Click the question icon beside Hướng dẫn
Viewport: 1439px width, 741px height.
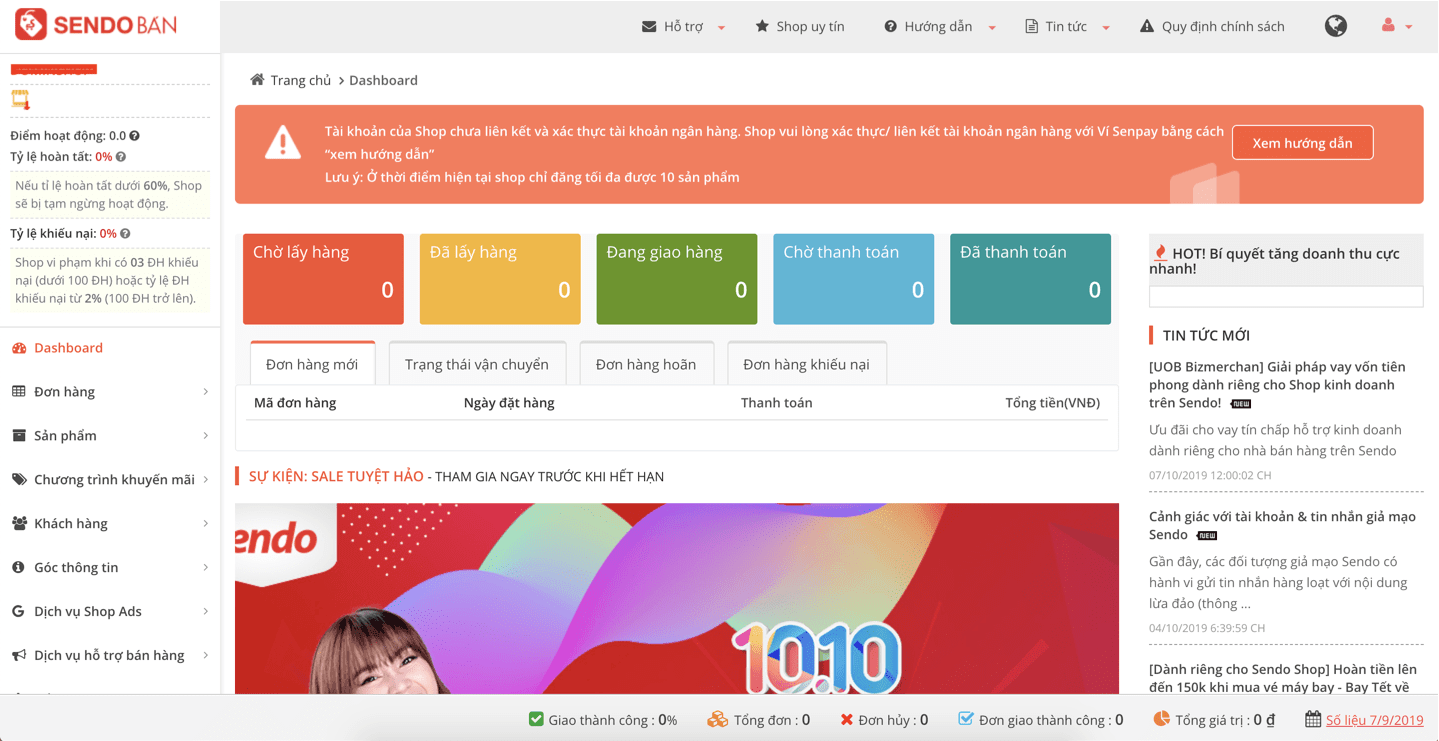[890, 27]
